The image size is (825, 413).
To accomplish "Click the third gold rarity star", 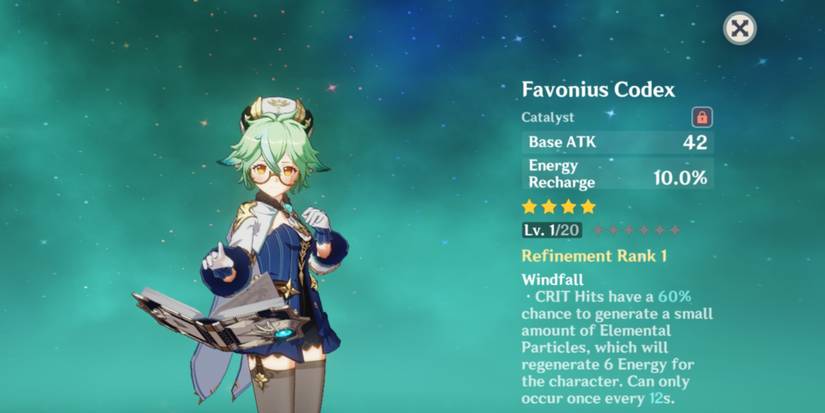I will coord(568,207).
